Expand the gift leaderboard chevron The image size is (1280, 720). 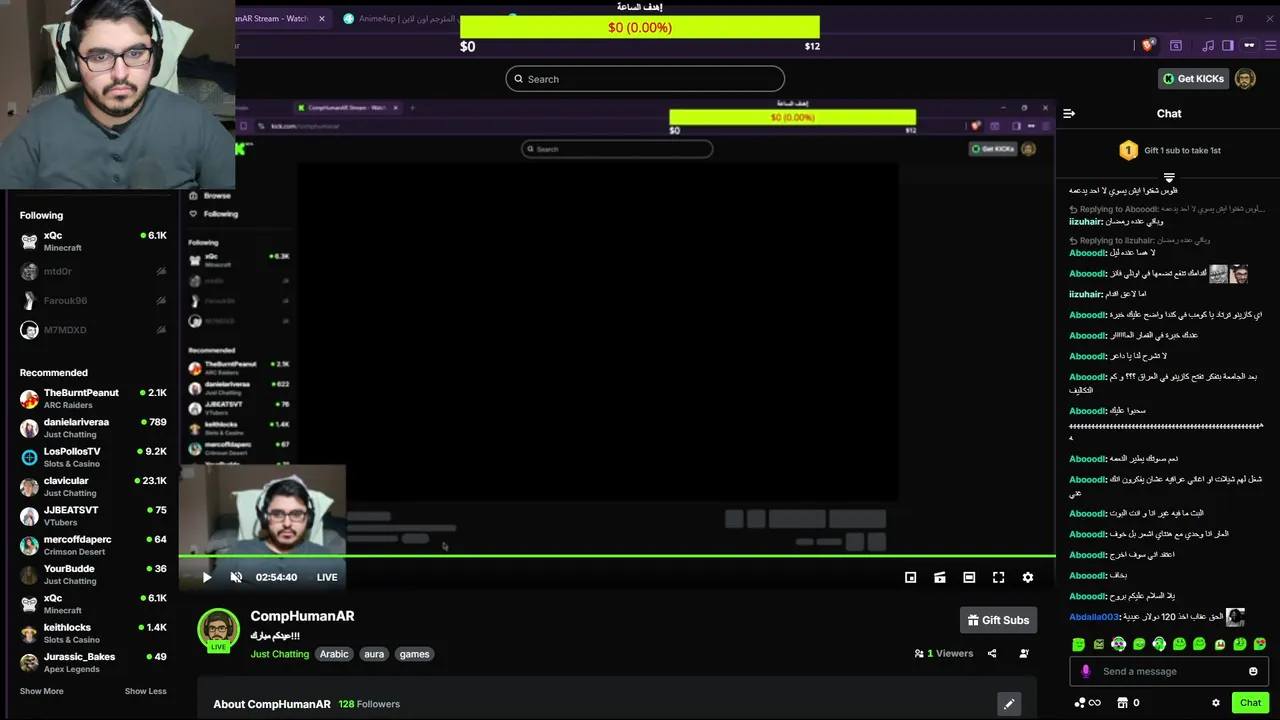1169,178
